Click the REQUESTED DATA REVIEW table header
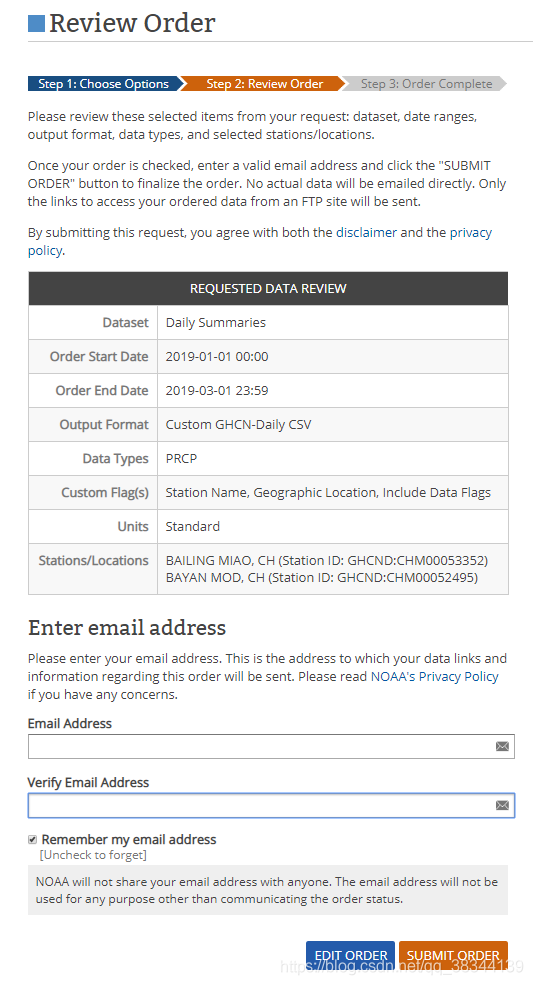This screenshot has height=985, width=533. (268, 288)
